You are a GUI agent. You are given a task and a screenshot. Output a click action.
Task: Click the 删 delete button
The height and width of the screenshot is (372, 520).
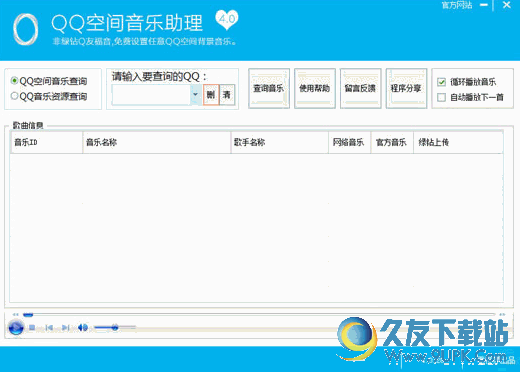tap(211, 95)
